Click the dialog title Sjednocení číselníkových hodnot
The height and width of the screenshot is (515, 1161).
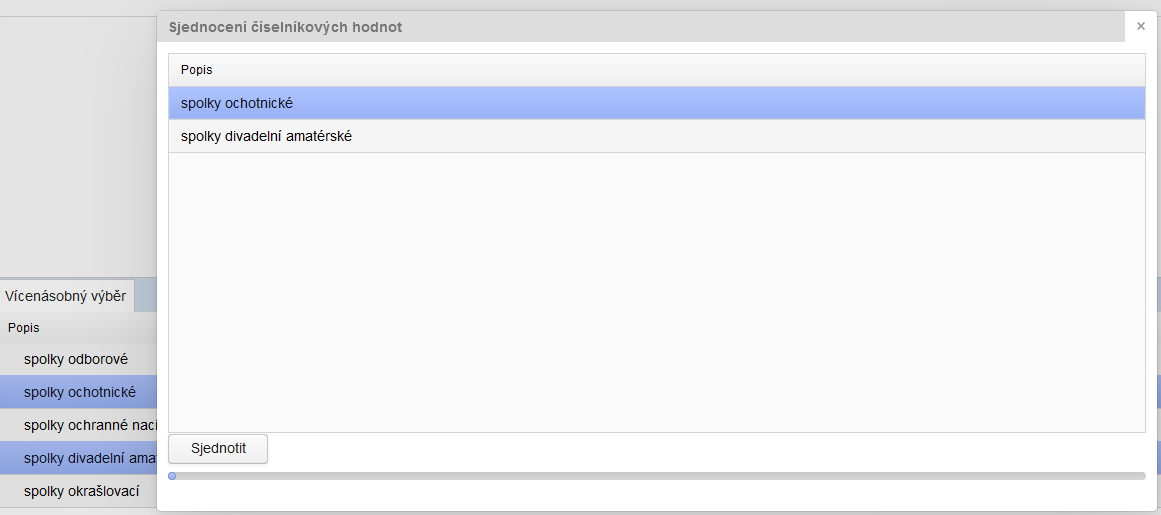pyautogui.click(x=286, y=27)
